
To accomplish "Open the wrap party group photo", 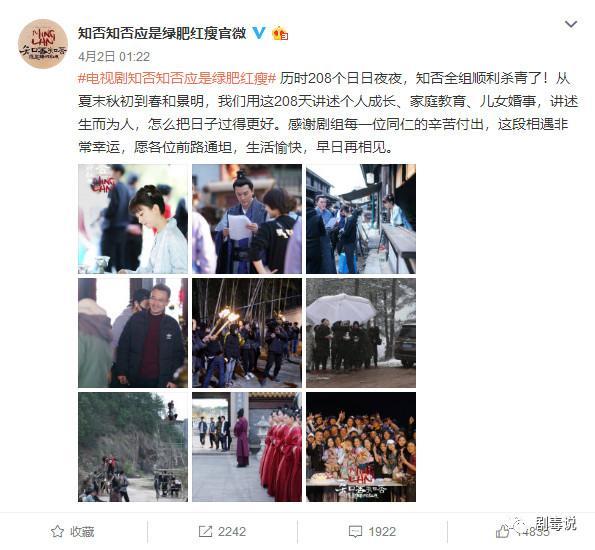I will click(361, 447).
